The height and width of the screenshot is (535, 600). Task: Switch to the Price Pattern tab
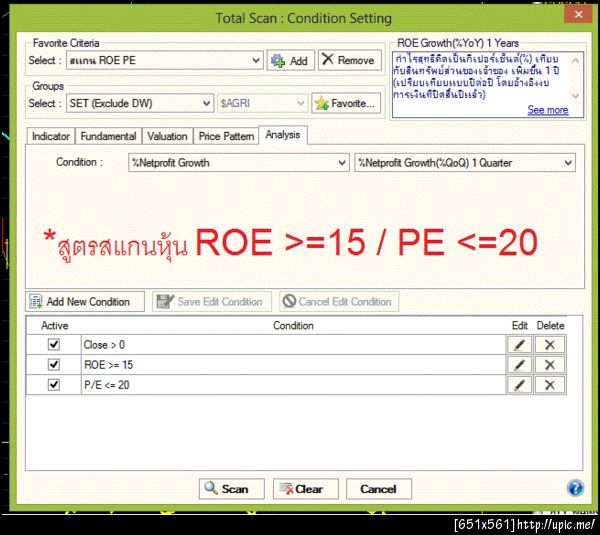coord(226,136)
